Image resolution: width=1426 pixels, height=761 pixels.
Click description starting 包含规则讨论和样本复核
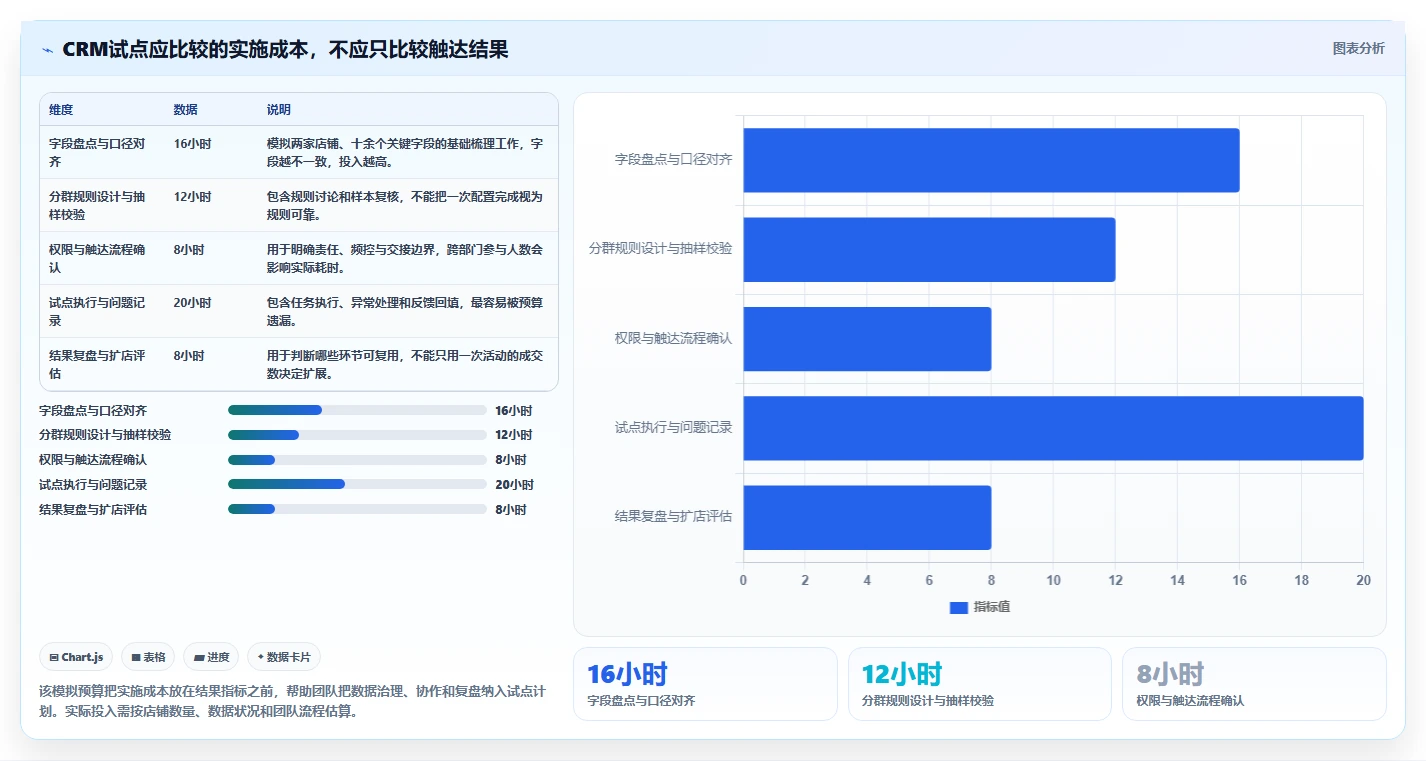pyautogui.click(x=405, y=205)
